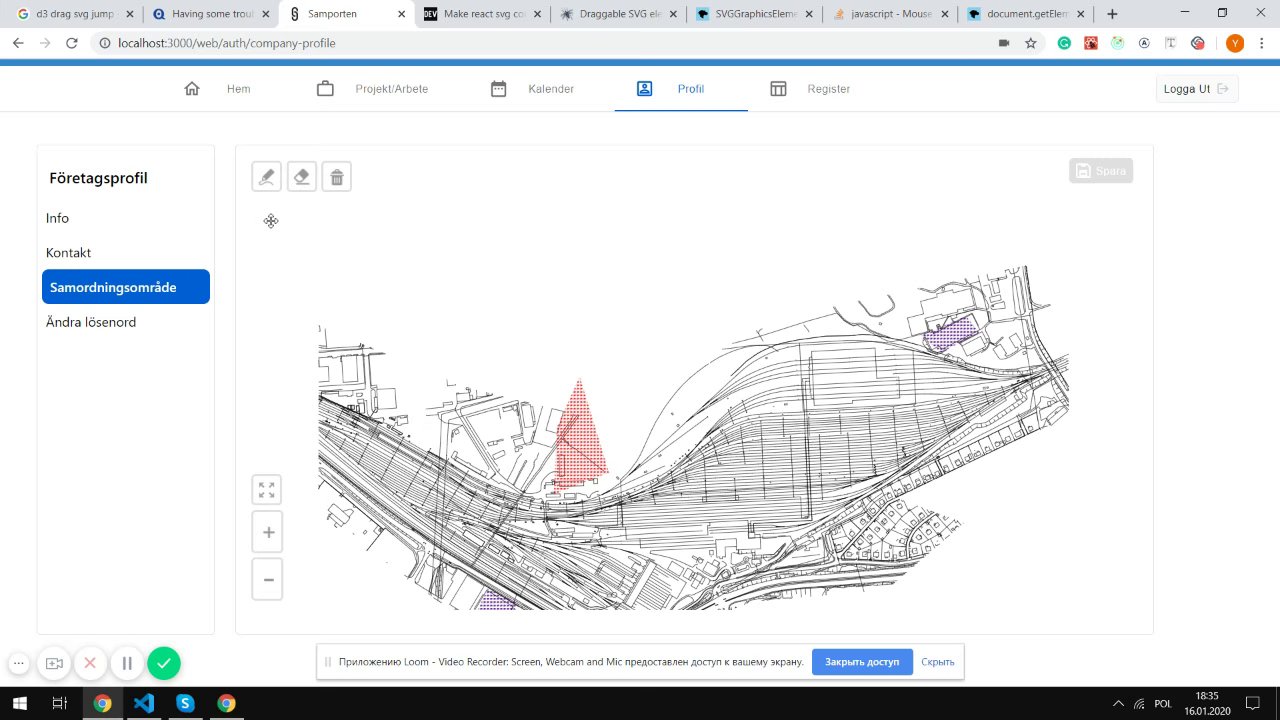
Task: Open the Projekt/Arbete navigation tab
Action: (x=372, y=89)
